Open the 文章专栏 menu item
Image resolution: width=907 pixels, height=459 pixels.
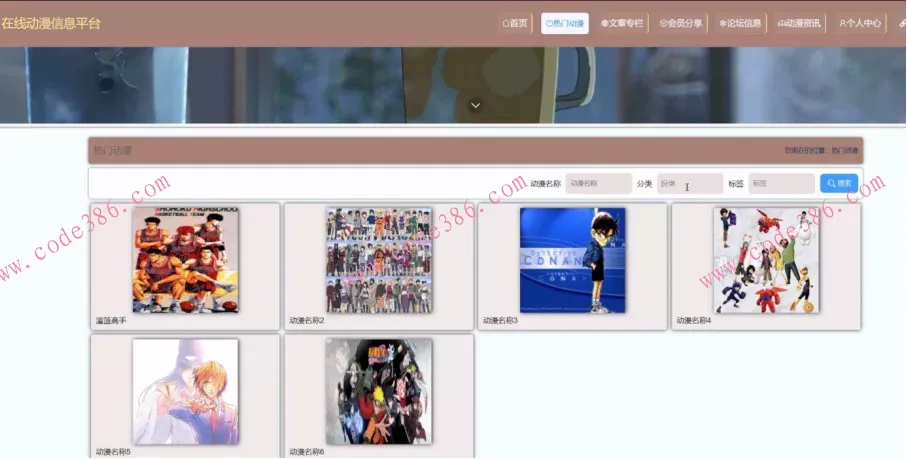pyautogui.click(x=622, y=23)
